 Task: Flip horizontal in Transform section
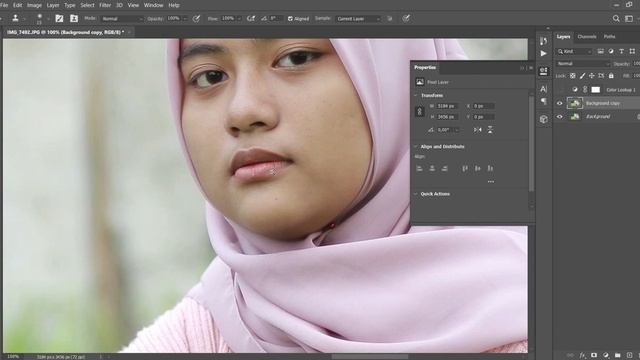click(x=478, y=130)
